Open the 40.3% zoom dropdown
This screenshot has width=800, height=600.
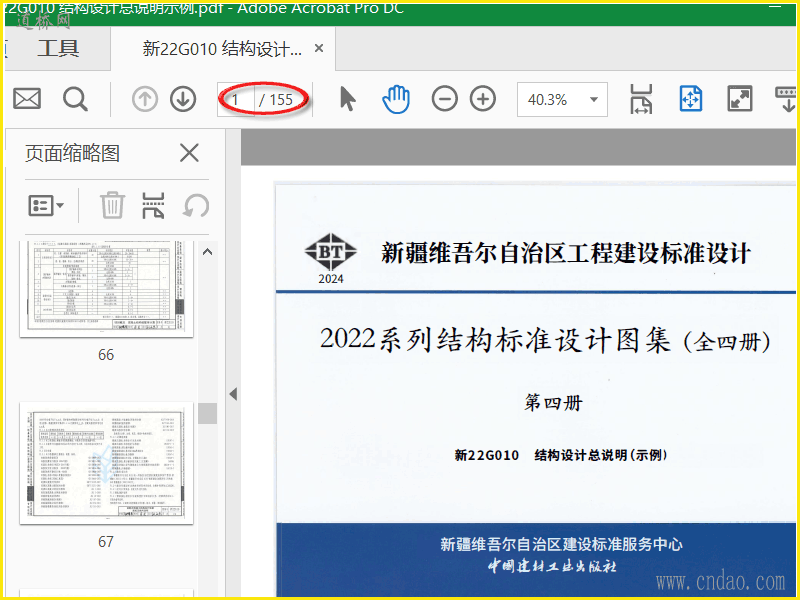(x=562, y=99)
